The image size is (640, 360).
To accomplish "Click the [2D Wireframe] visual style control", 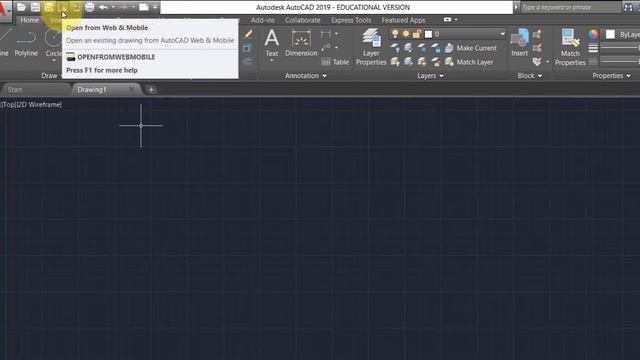I will (40, 104).
